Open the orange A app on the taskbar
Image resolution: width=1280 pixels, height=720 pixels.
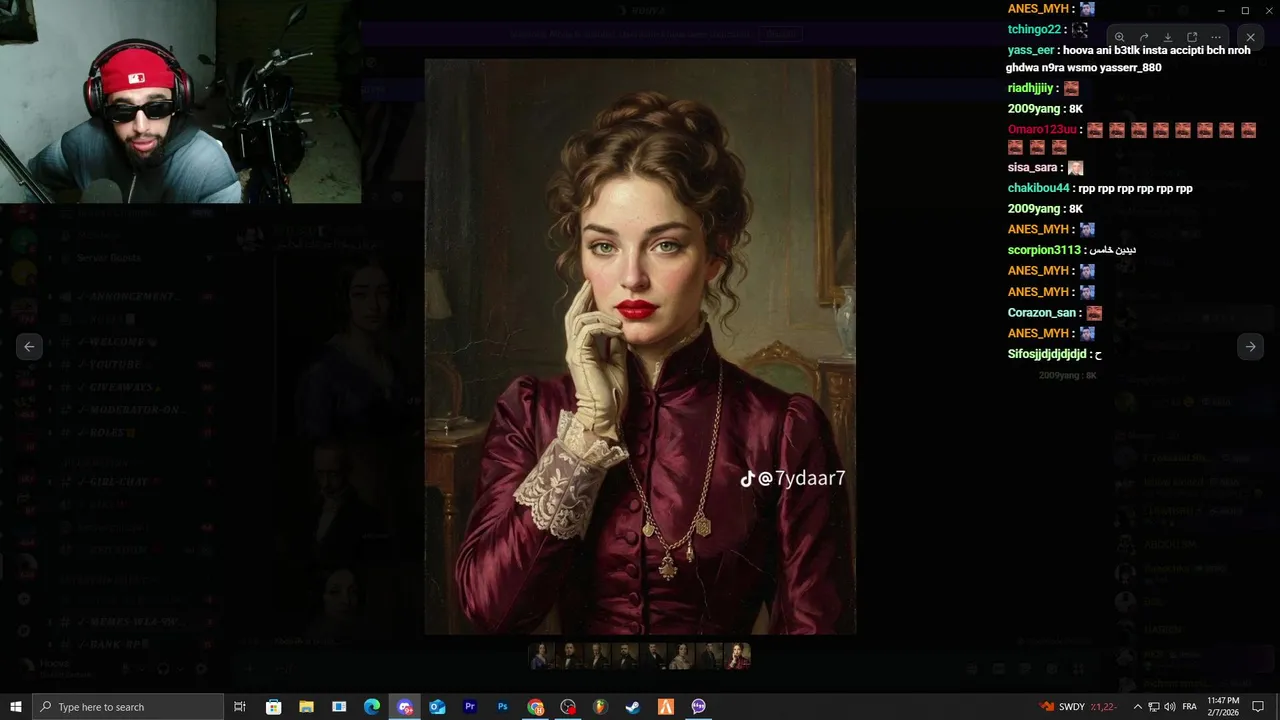coord(666,707)
